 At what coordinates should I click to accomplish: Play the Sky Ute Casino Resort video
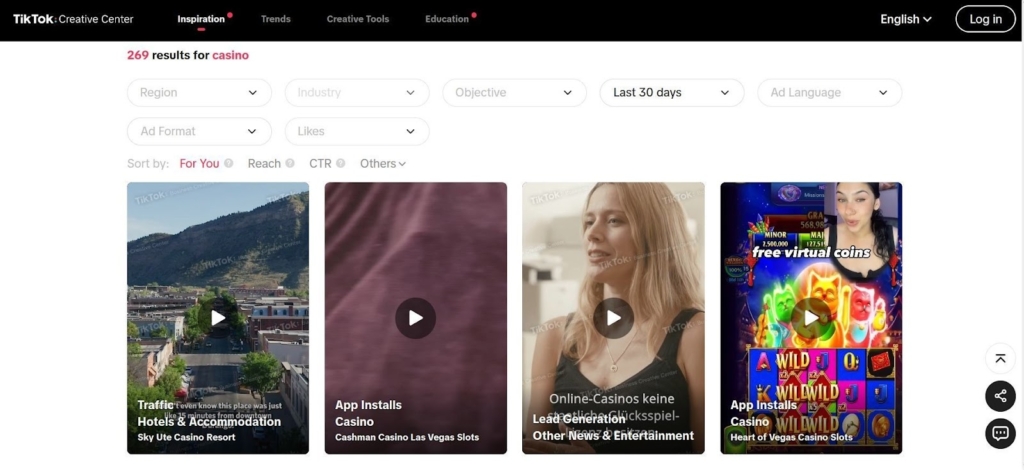[218, 318]
